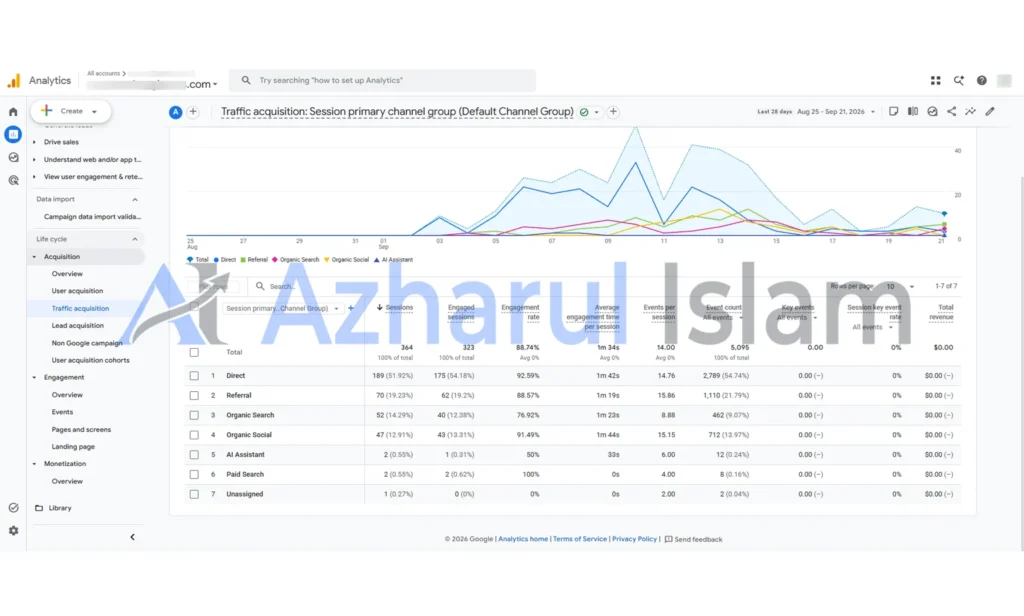The image size is (1024, 616).
Task: Tick the checkbox for the Direct row
Action: point(194,376)
